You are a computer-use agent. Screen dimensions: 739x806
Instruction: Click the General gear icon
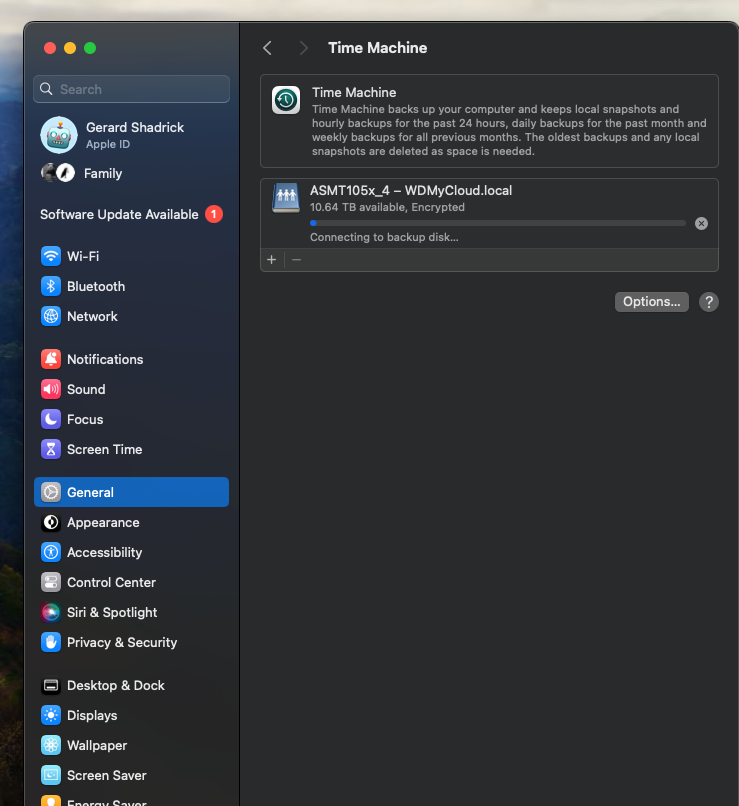pos(51,492)
